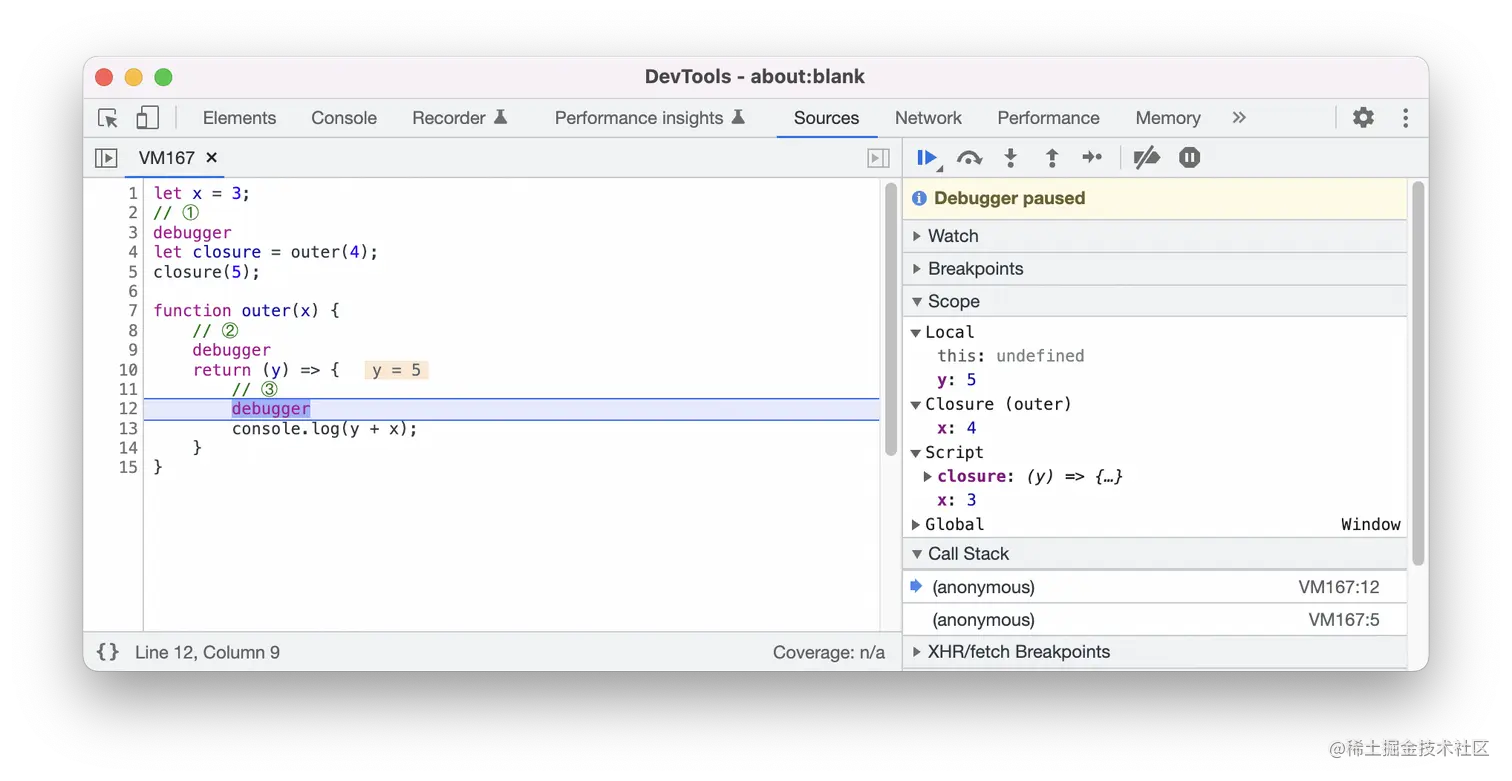Click the VM167:5 source link
The height and width of the screenshot is (781, 1512).
[x=1343, y=620]
